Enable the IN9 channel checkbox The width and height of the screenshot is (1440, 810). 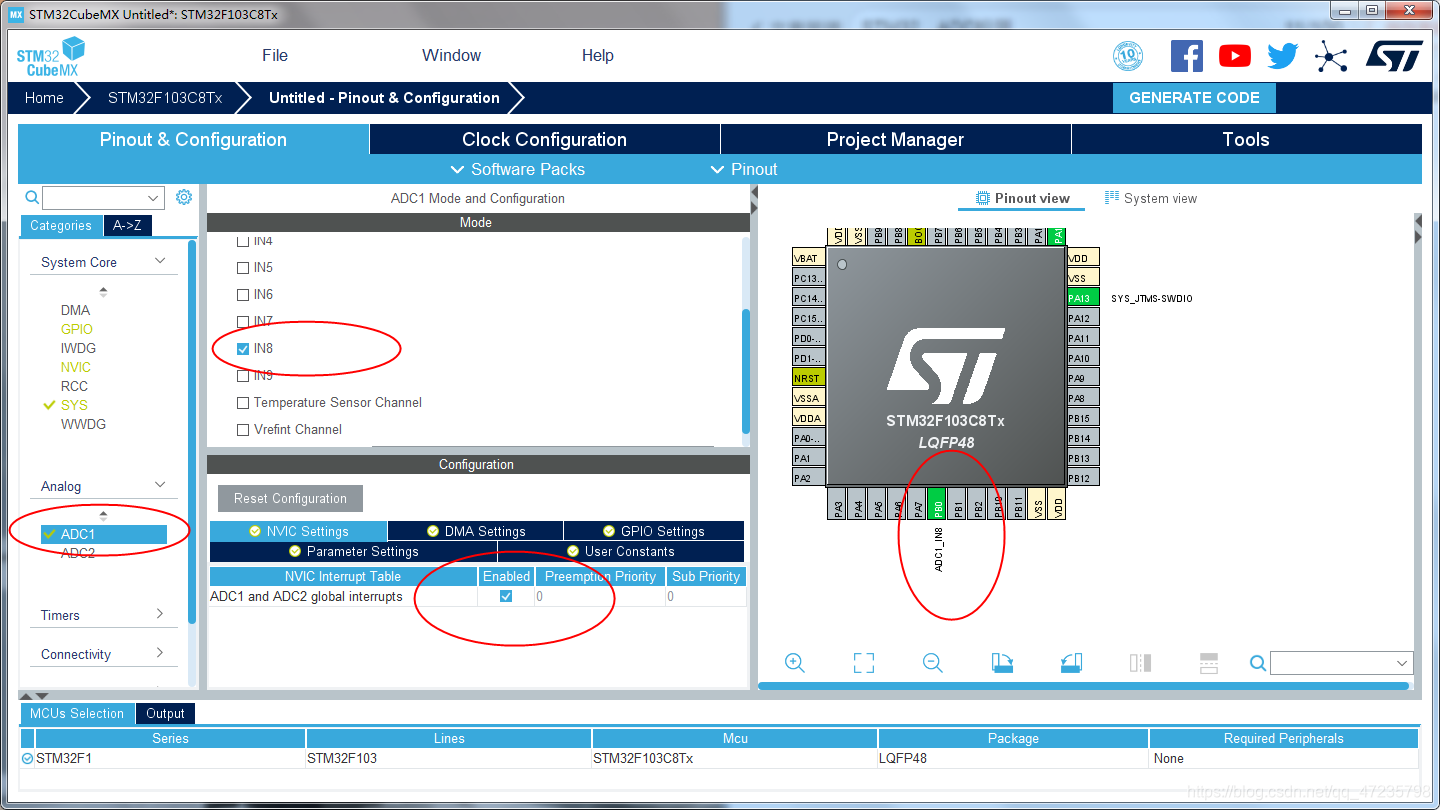point(243,376)
